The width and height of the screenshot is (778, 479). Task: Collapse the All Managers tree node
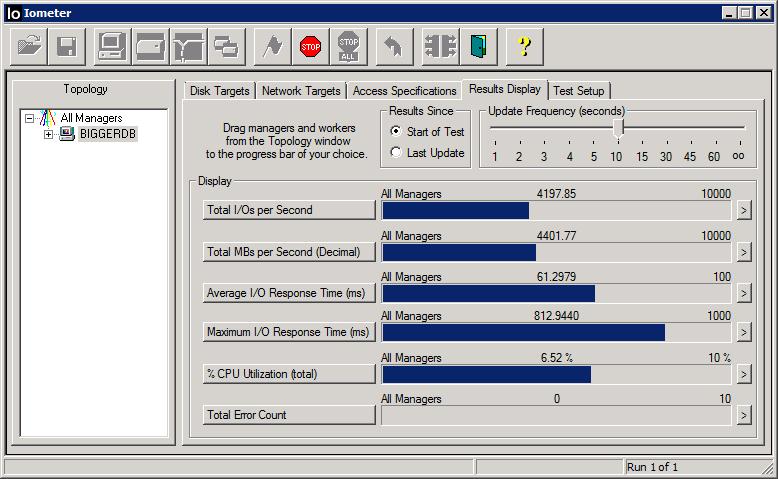[x=29, y=118]
